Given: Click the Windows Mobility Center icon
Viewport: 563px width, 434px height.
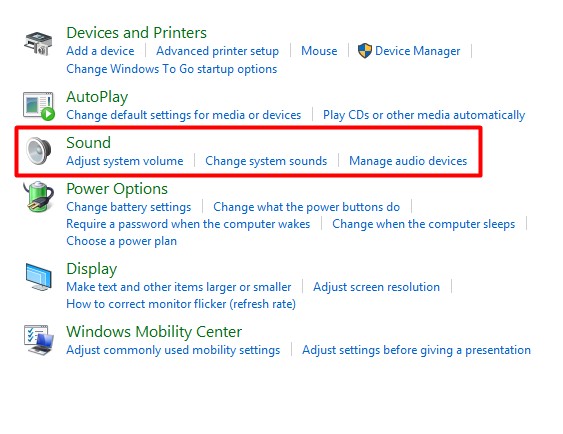Looking at the screenshot, I should (x=39, y=340).
